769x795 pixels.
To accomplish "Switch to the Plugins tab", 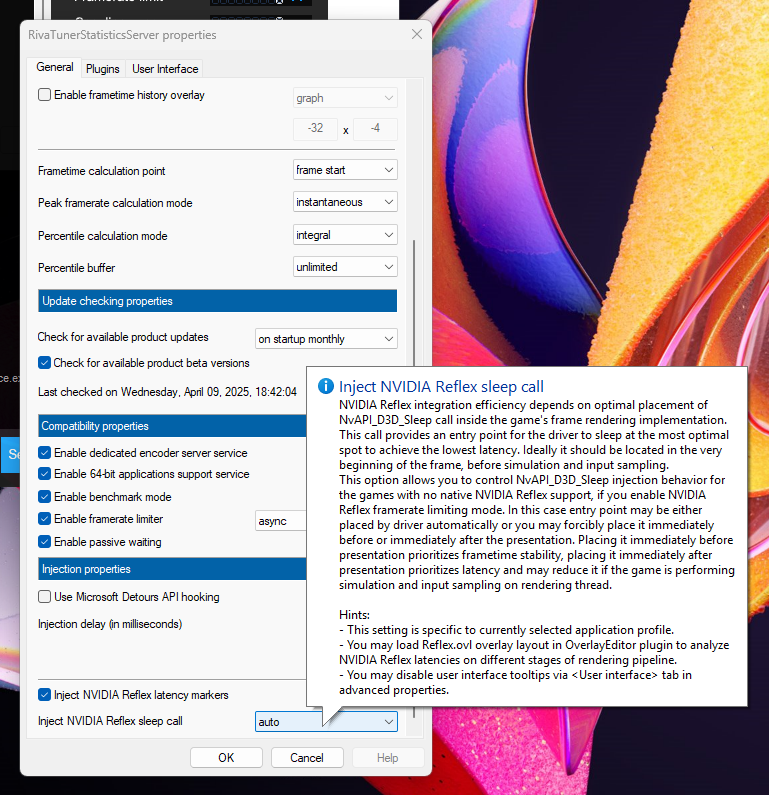I will coord(102,68).
